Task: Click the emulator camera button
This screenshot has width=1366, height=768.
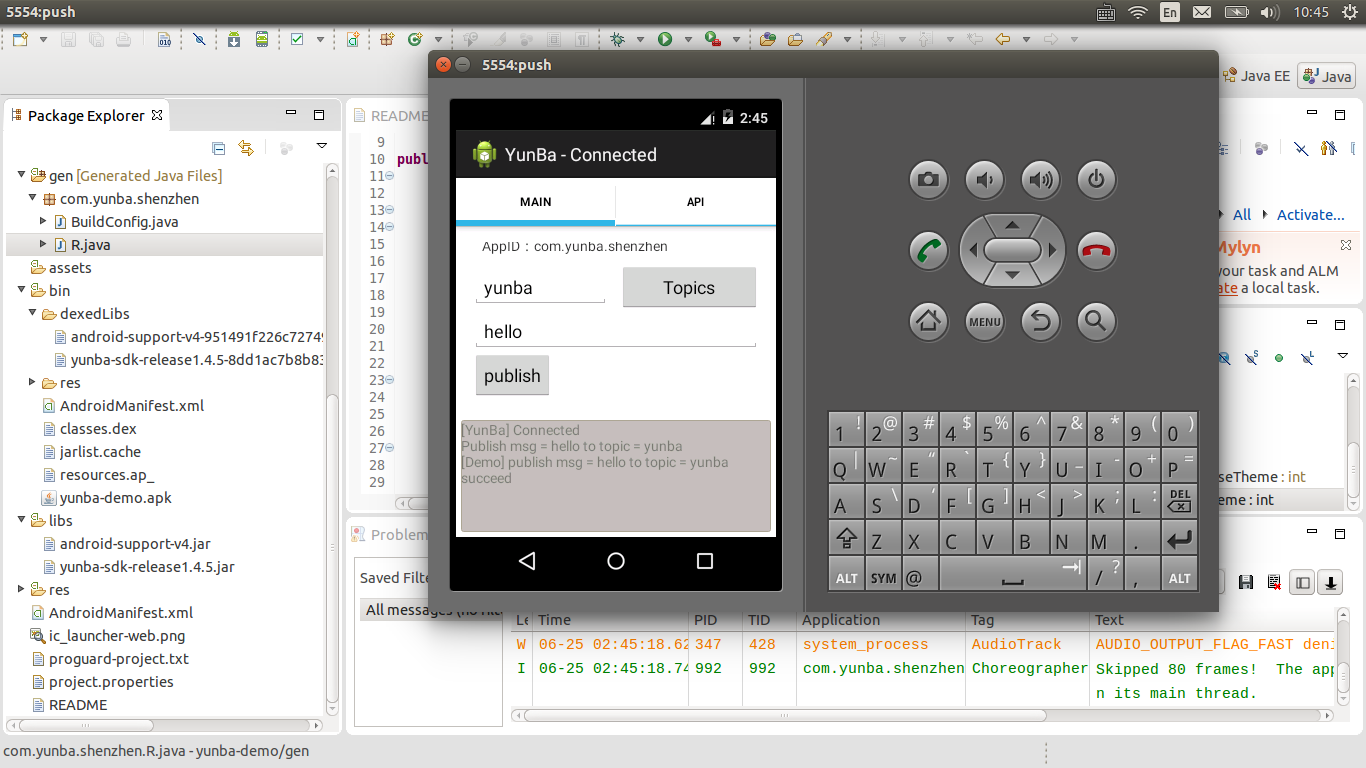Action: click(929, 180)
